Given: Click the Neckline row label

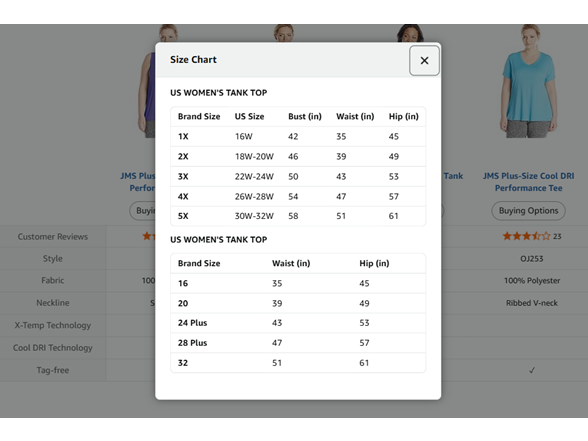Looking at the screenshot, I should pyautogui.click(x=52, y=303).
